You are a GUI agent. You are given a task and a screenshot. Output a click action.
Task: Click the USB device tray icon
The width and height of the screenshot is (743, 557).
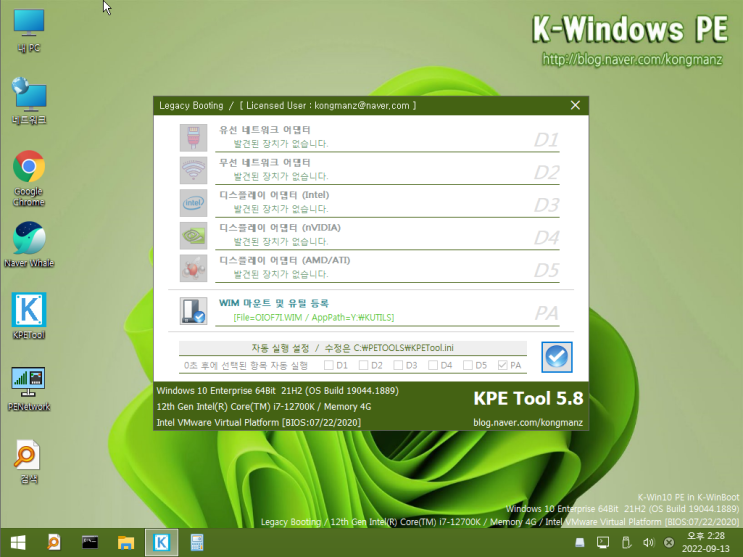[x=626, y=542]
